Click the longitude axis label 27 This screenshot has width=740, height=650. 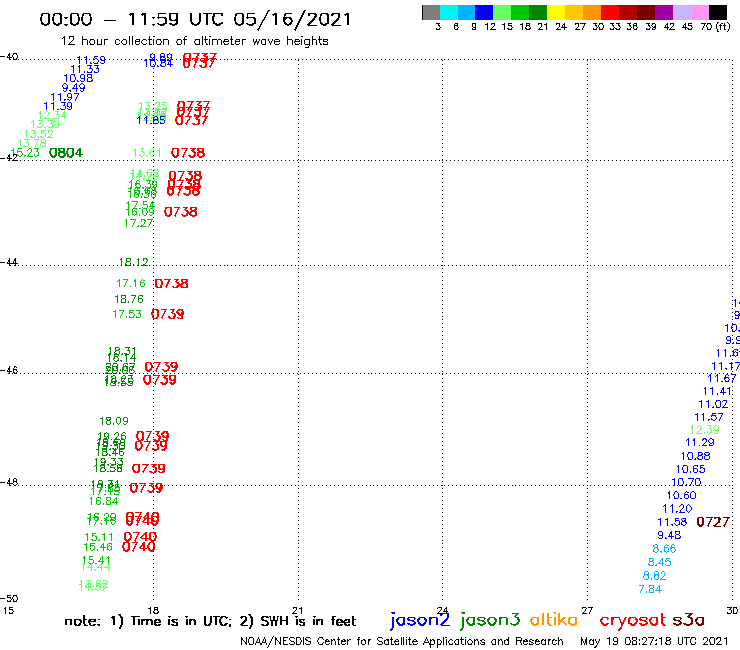pos(587,610)
